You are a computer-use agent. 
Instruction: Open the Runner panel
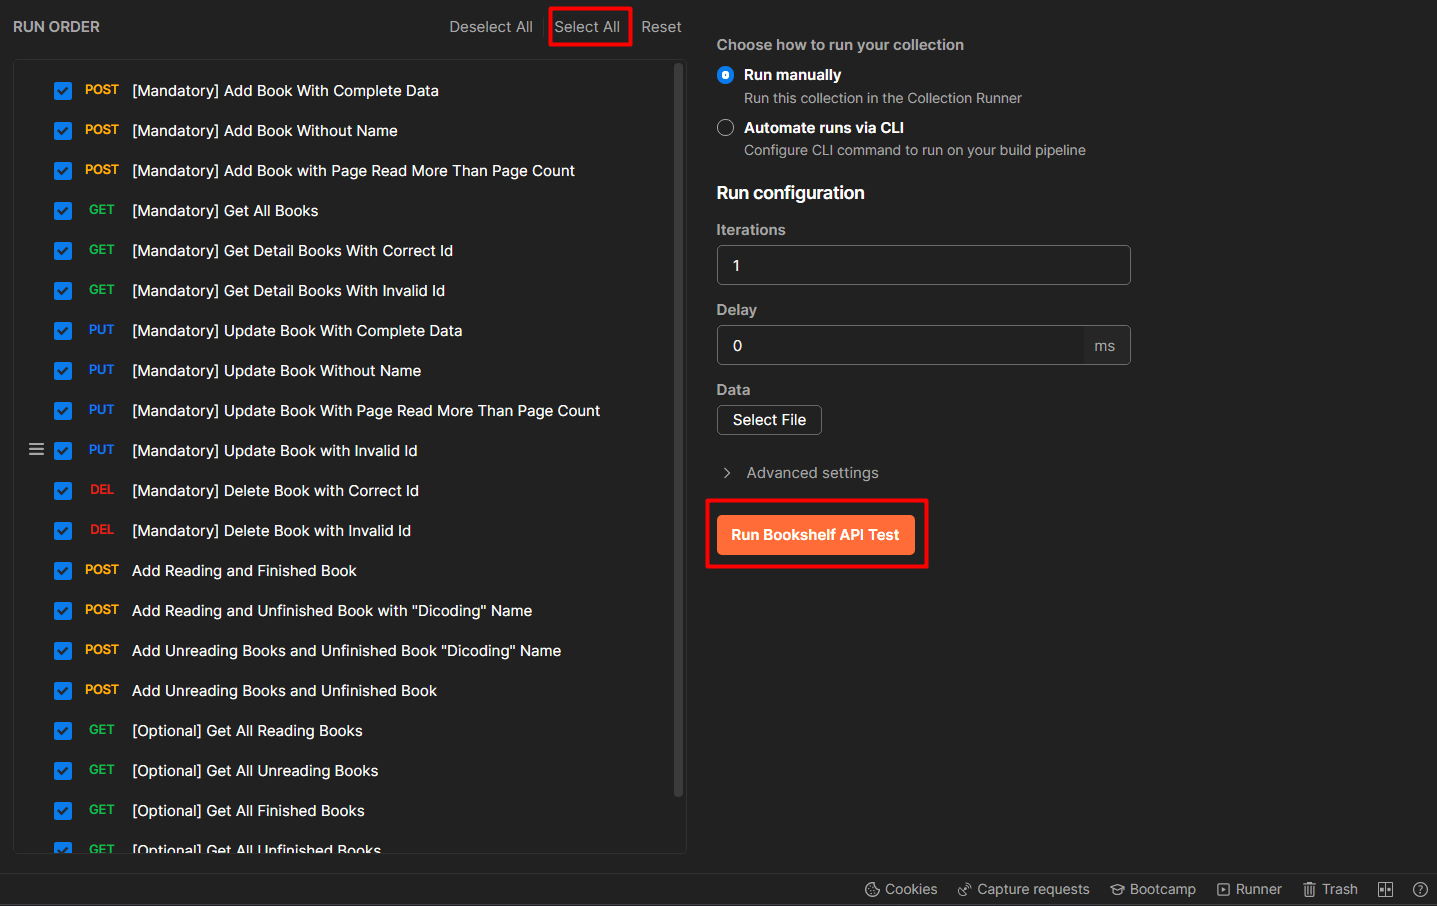tap(1249, 889)
